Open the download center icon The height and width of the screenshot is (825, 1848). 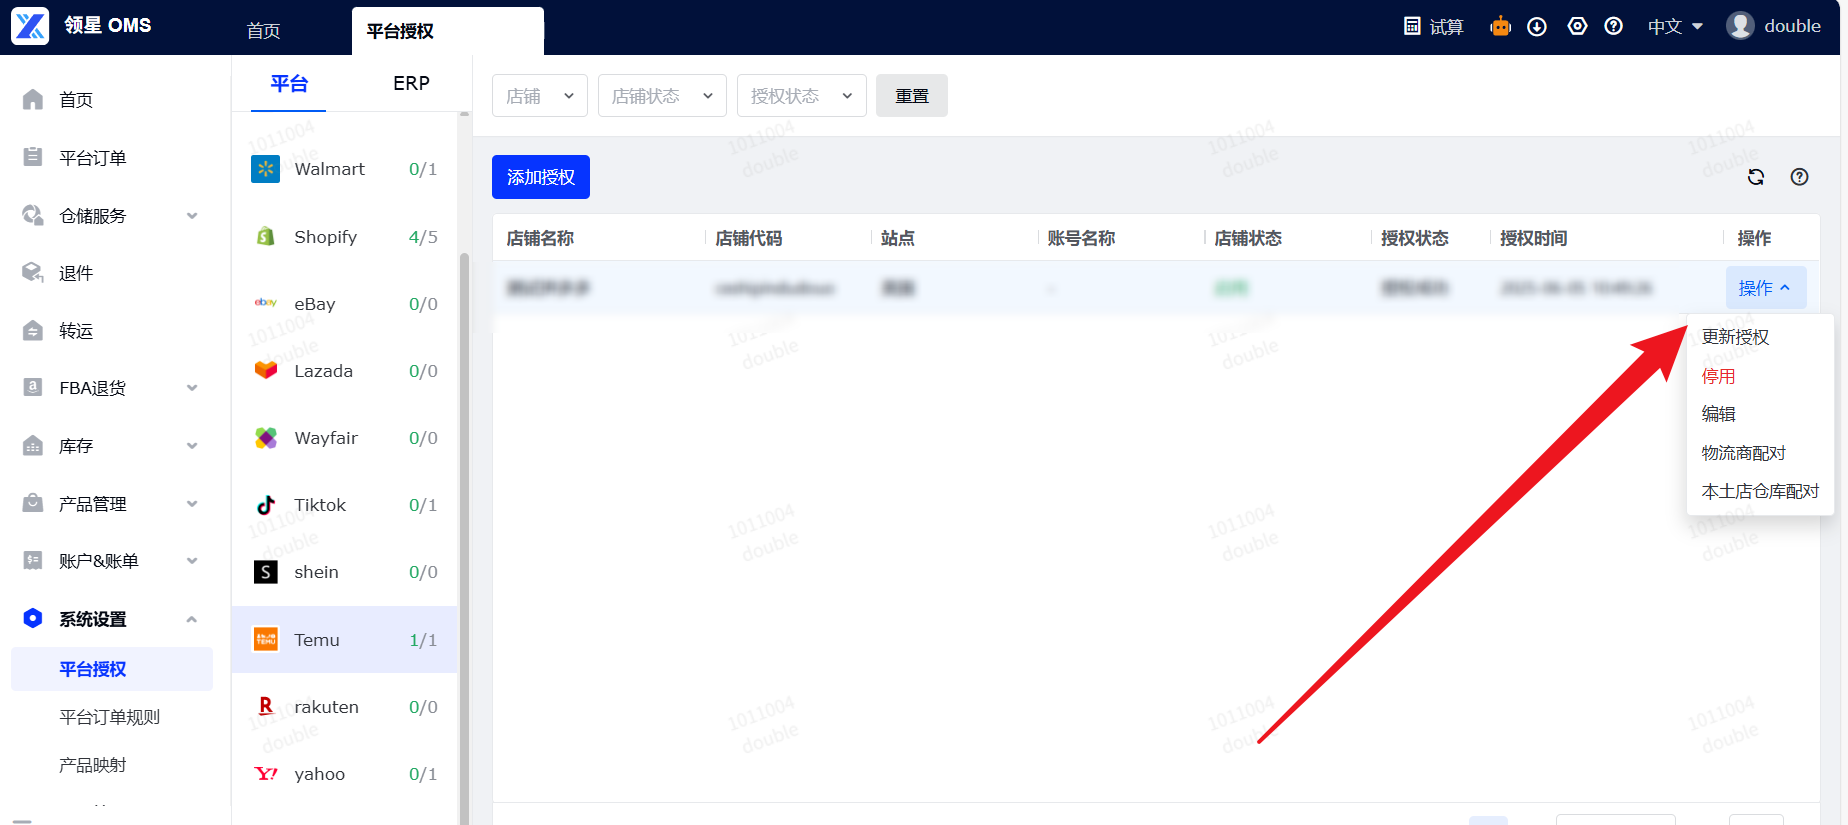tap(1537, 27)
